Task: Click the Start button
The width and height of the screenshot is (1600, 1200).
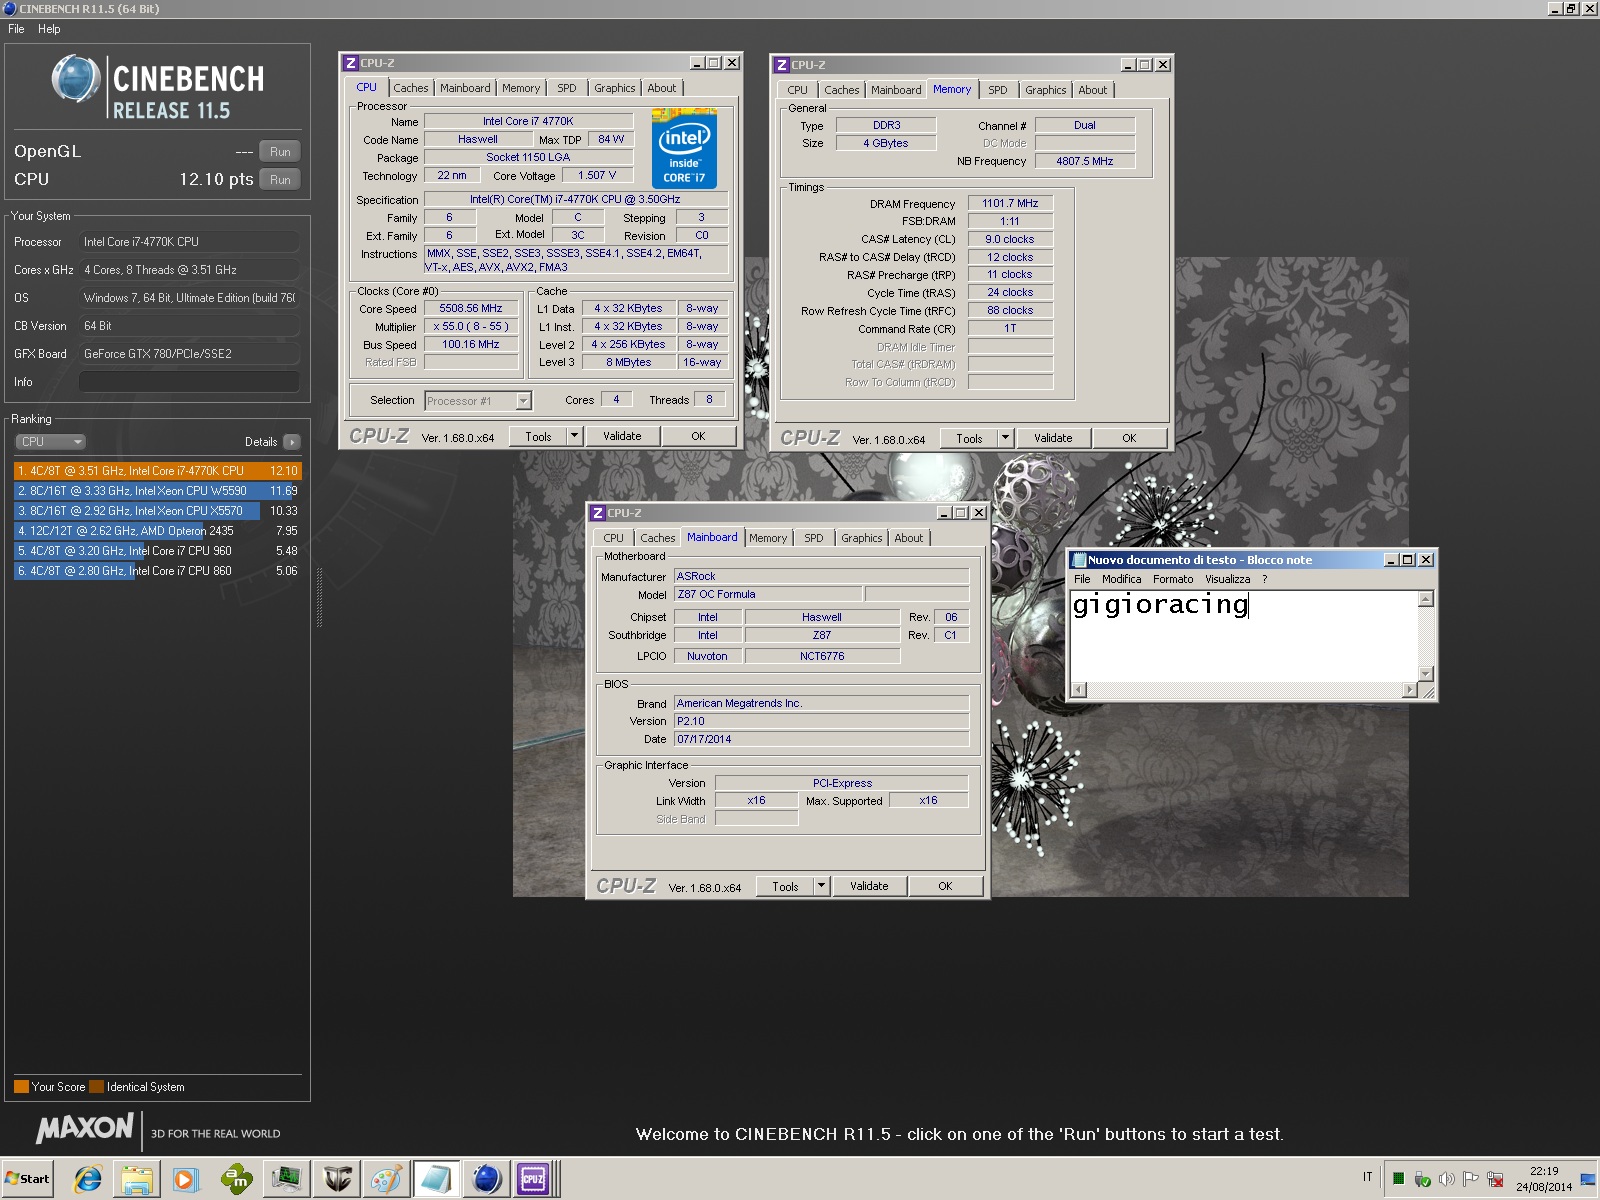Action: (x=27, y=1179)
